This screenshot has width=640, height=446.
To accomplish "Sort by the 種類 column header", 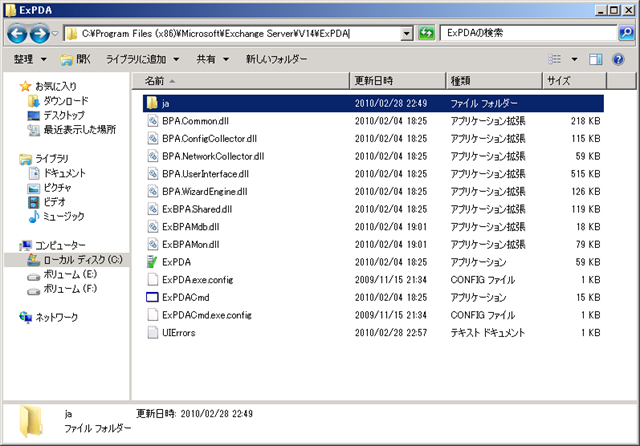I will point(494,81).
